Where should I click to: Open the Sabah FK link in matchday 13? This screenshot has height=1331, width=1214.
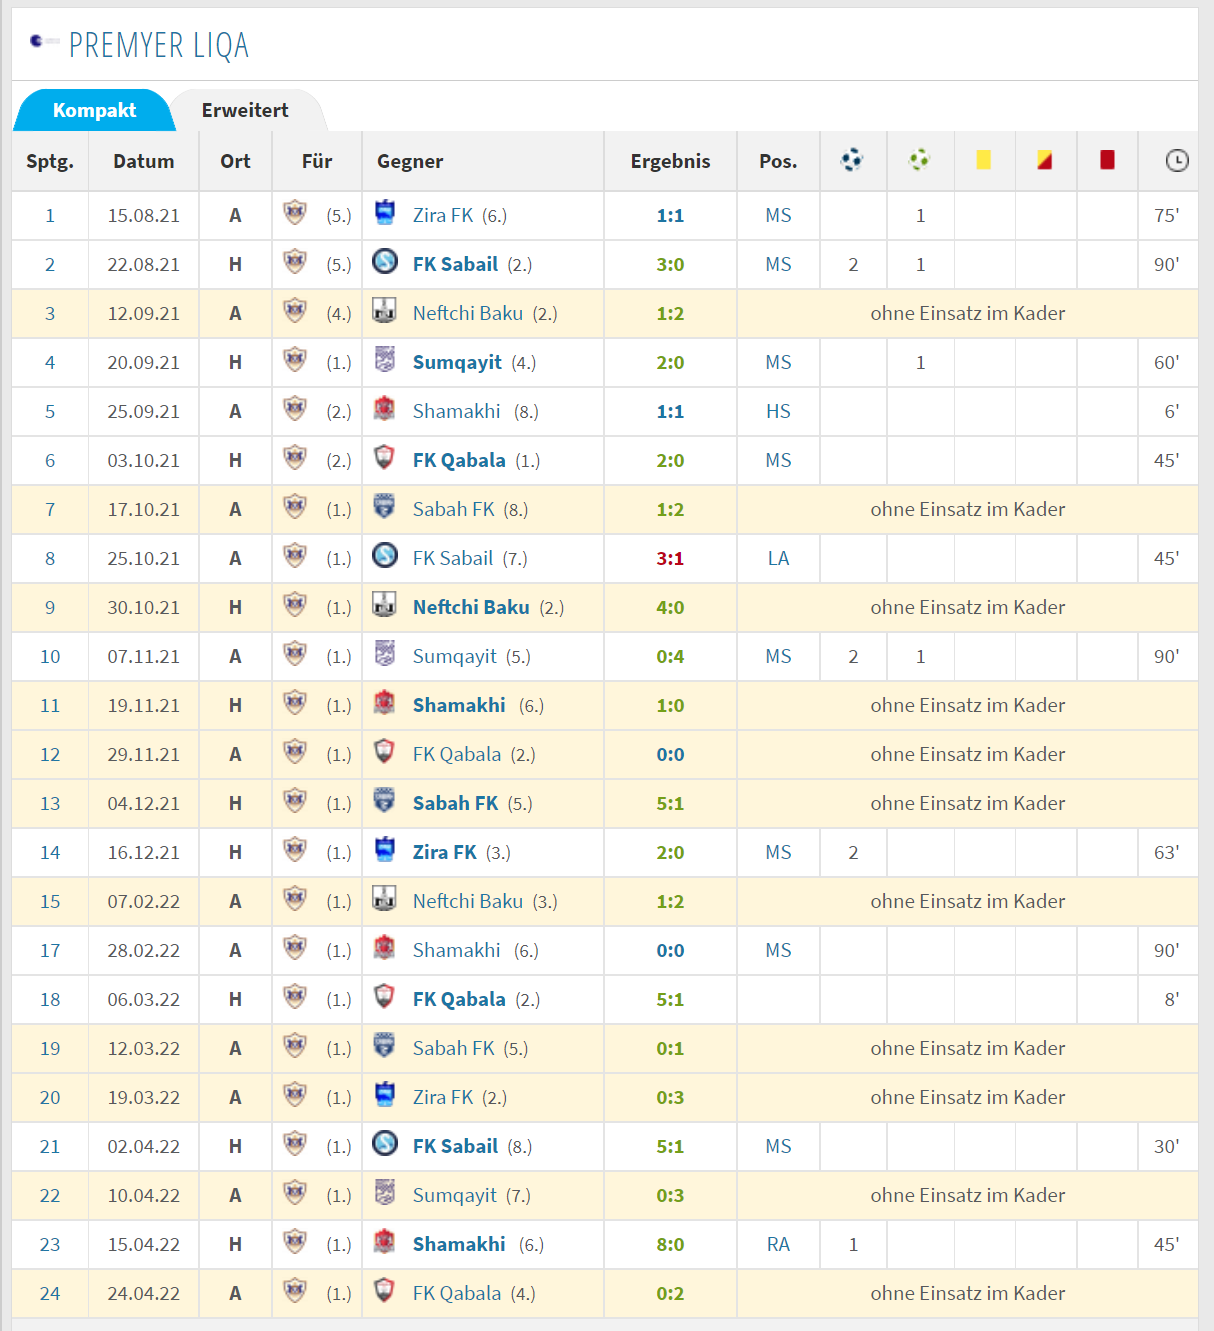[455, 803]
